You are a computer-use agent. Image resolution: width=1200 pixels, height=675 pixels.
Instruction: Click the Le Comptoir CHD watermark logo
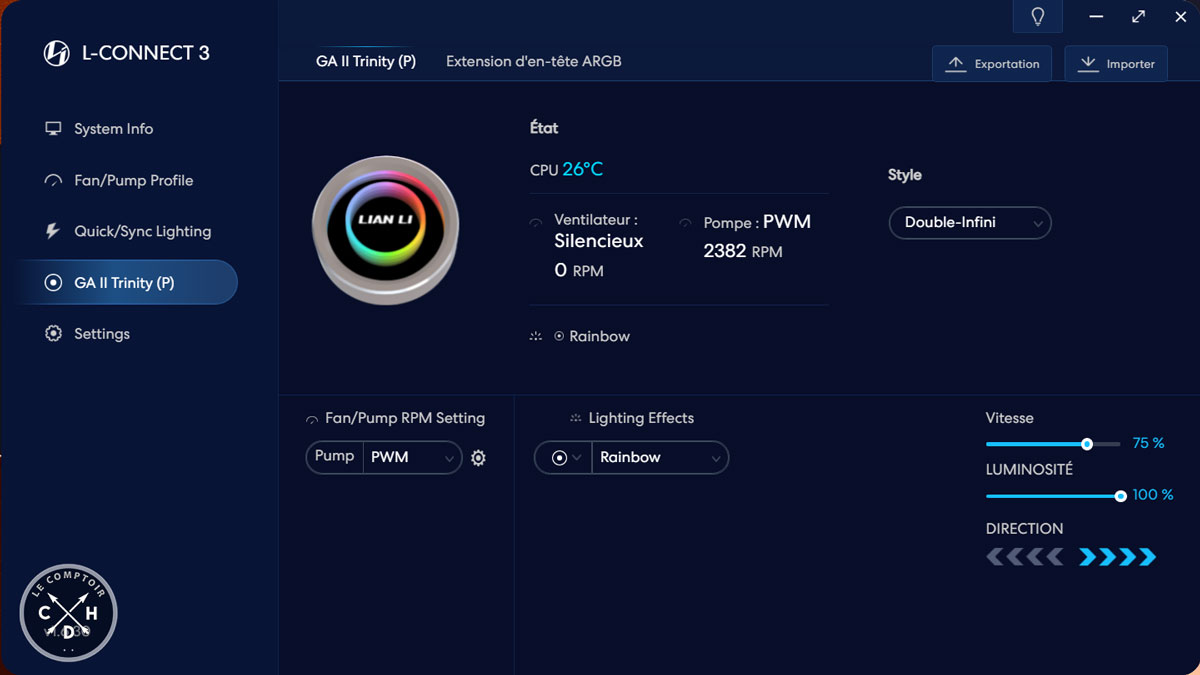(x=69, y=612)
